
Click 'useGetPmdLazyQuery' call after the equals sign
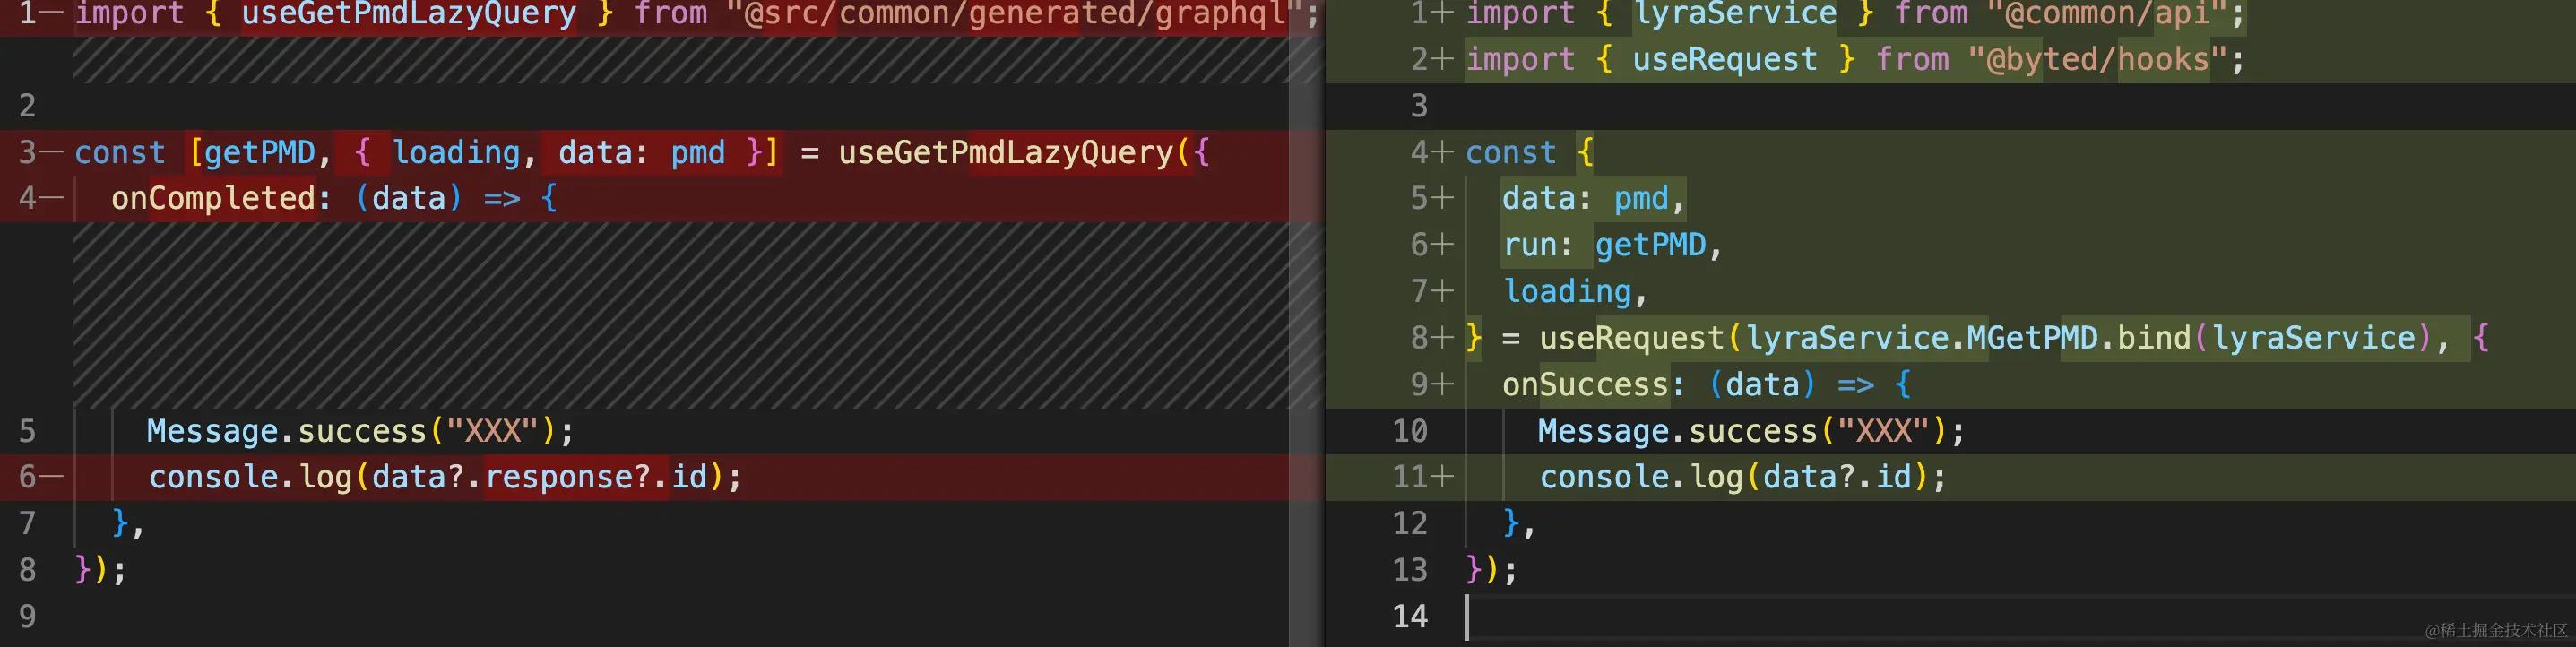1005,152
